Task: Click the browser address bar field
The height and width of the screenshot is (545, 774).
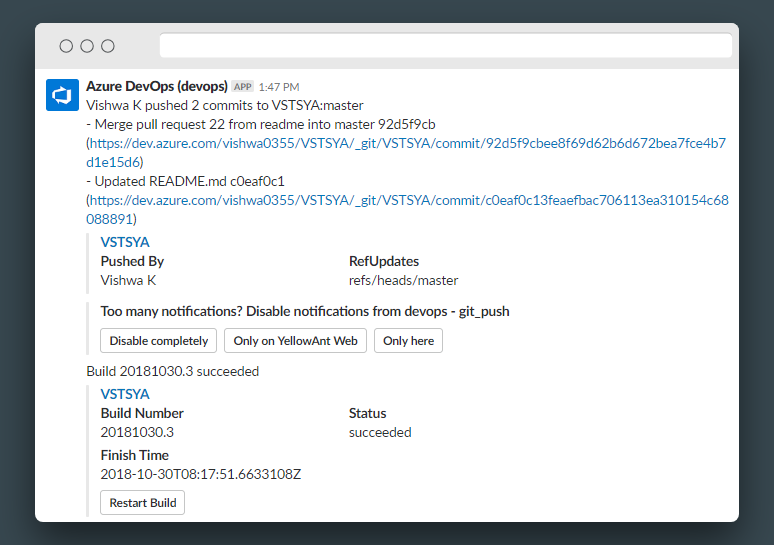Action: 446,46
